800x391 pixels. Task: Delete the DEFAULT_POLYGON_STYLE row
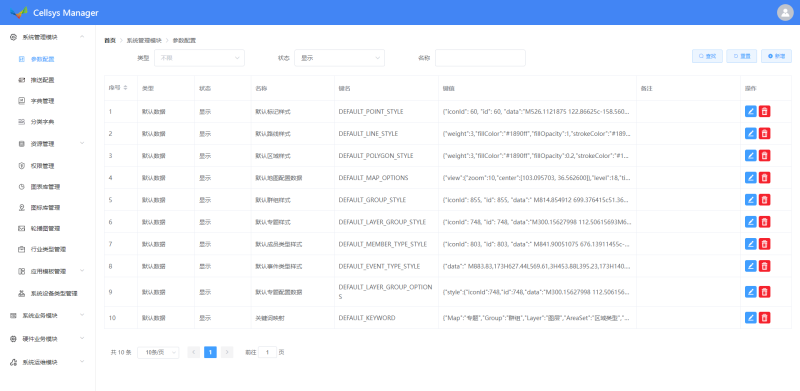(x=764, y=155)
